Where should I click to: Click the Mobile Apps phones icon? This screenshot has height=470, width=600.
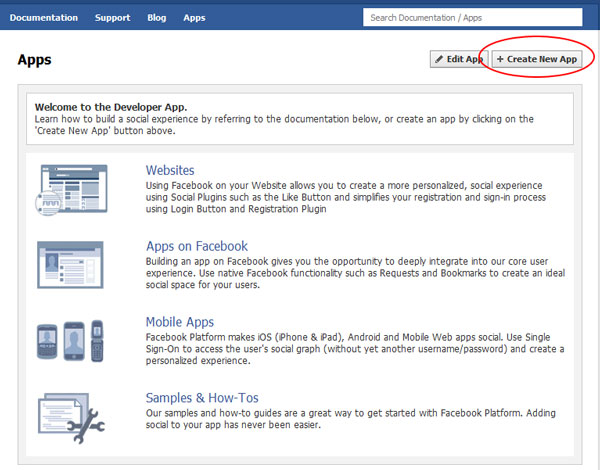pyautogui.click(x=72, y=340)
